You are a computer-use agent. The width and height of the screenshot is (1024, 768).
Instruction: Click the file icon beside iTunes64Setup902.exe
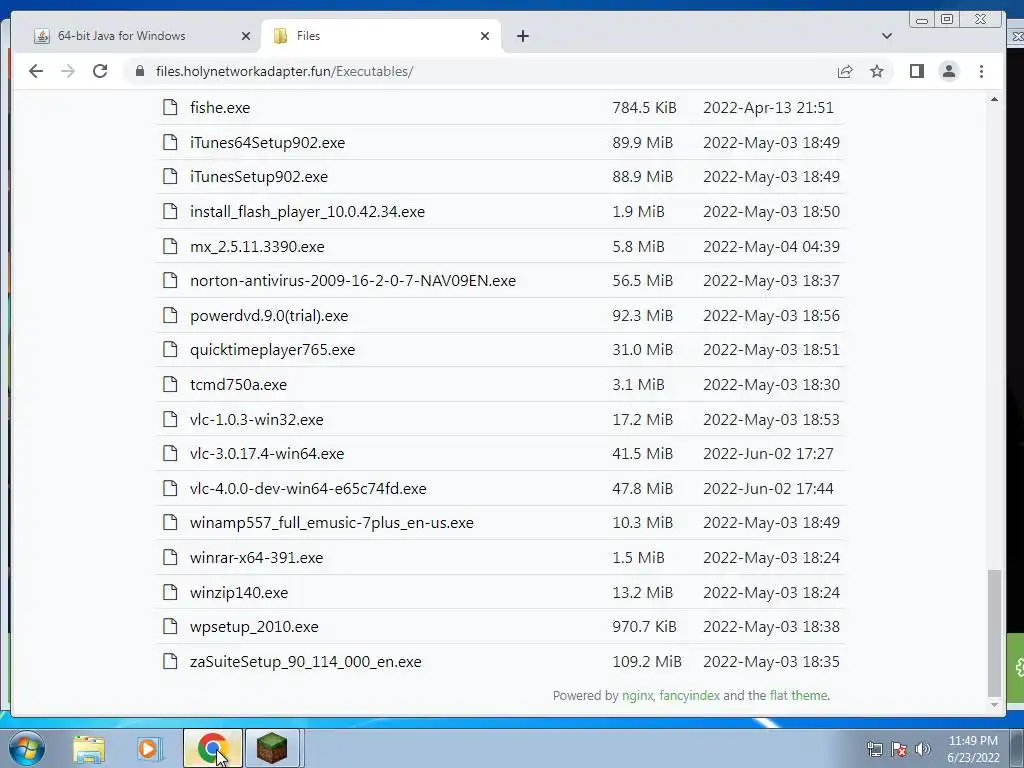170,142
